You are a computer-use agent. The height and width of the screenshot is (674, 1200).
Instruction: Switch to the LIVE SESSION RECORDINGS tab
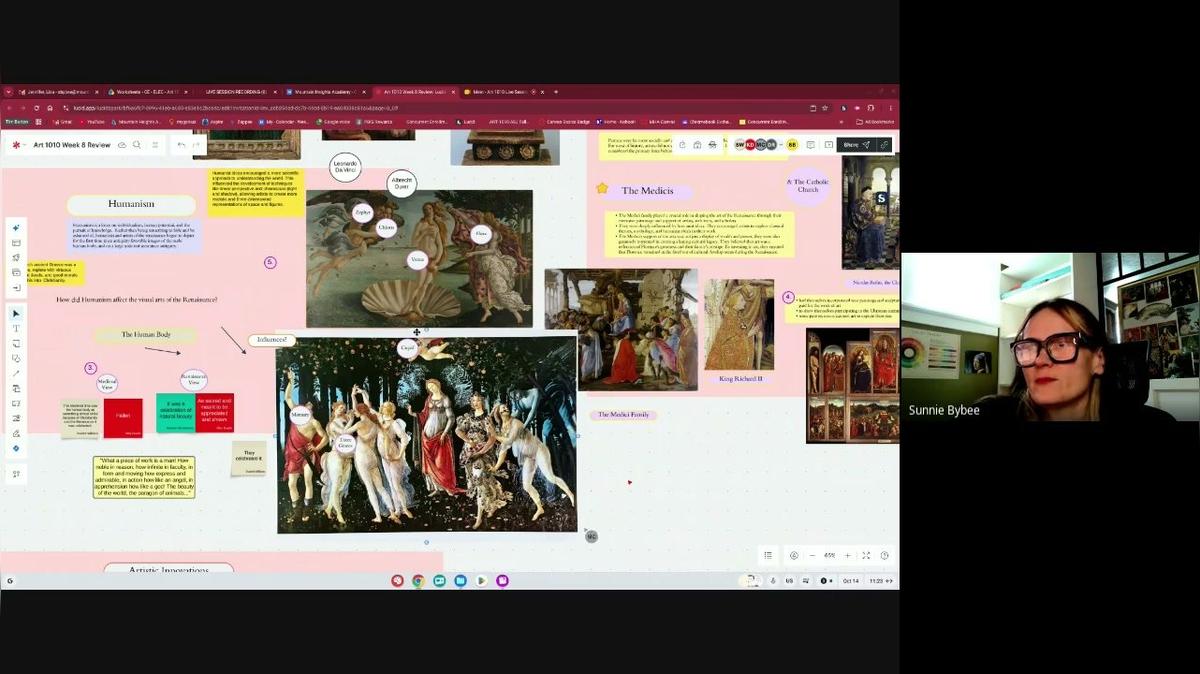[x=235, y=91]
